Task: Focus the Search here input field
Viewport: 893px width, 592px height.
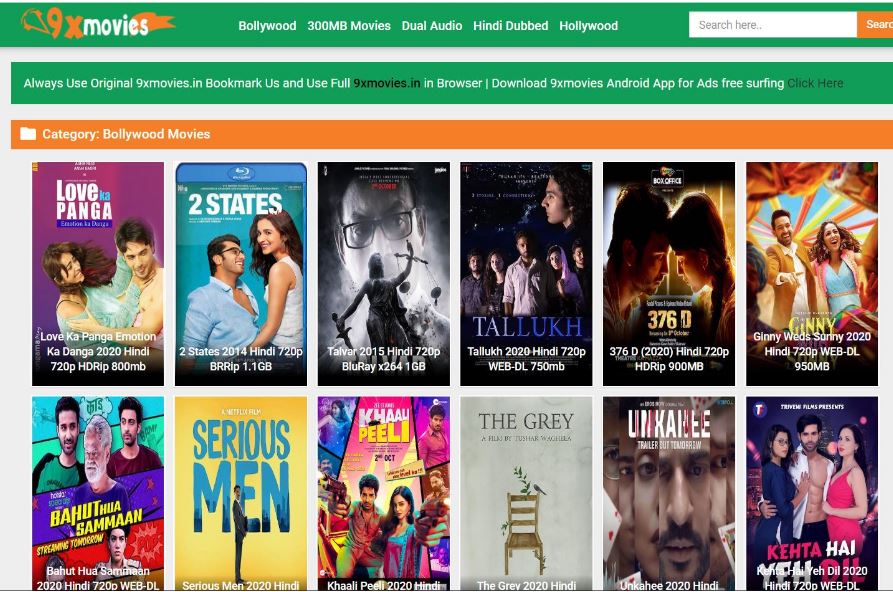Action: click(773, 25)
